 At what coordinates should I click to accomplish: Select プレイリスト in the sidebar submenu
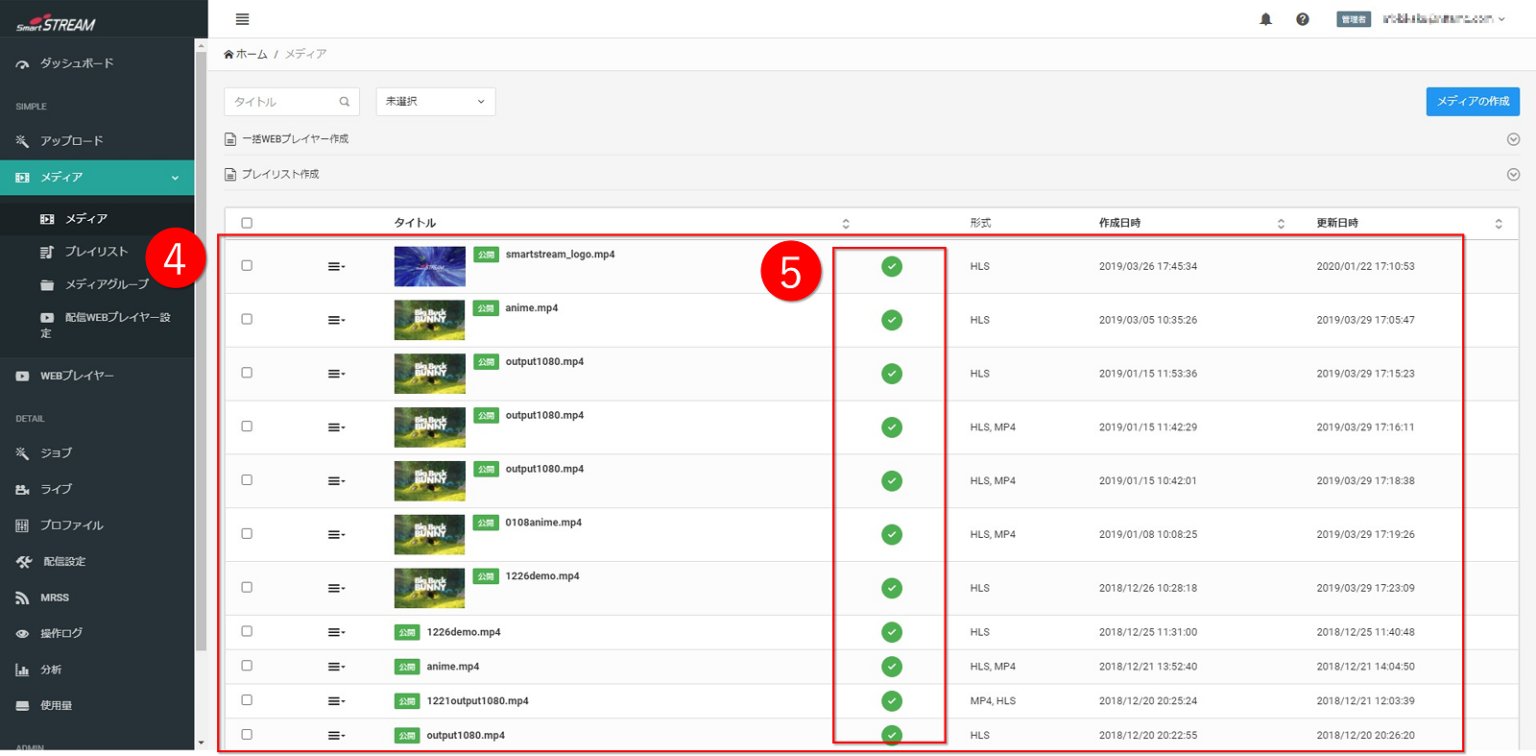click(96, 252)
